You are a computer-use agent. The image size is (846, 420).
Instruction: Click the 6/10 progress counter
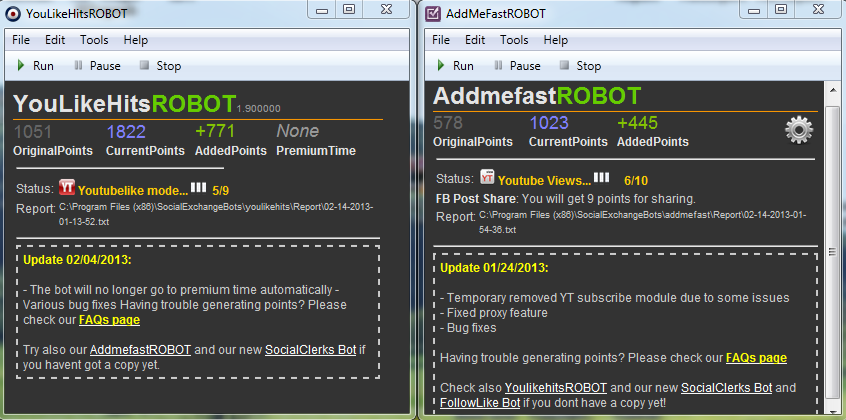point(636,180)
